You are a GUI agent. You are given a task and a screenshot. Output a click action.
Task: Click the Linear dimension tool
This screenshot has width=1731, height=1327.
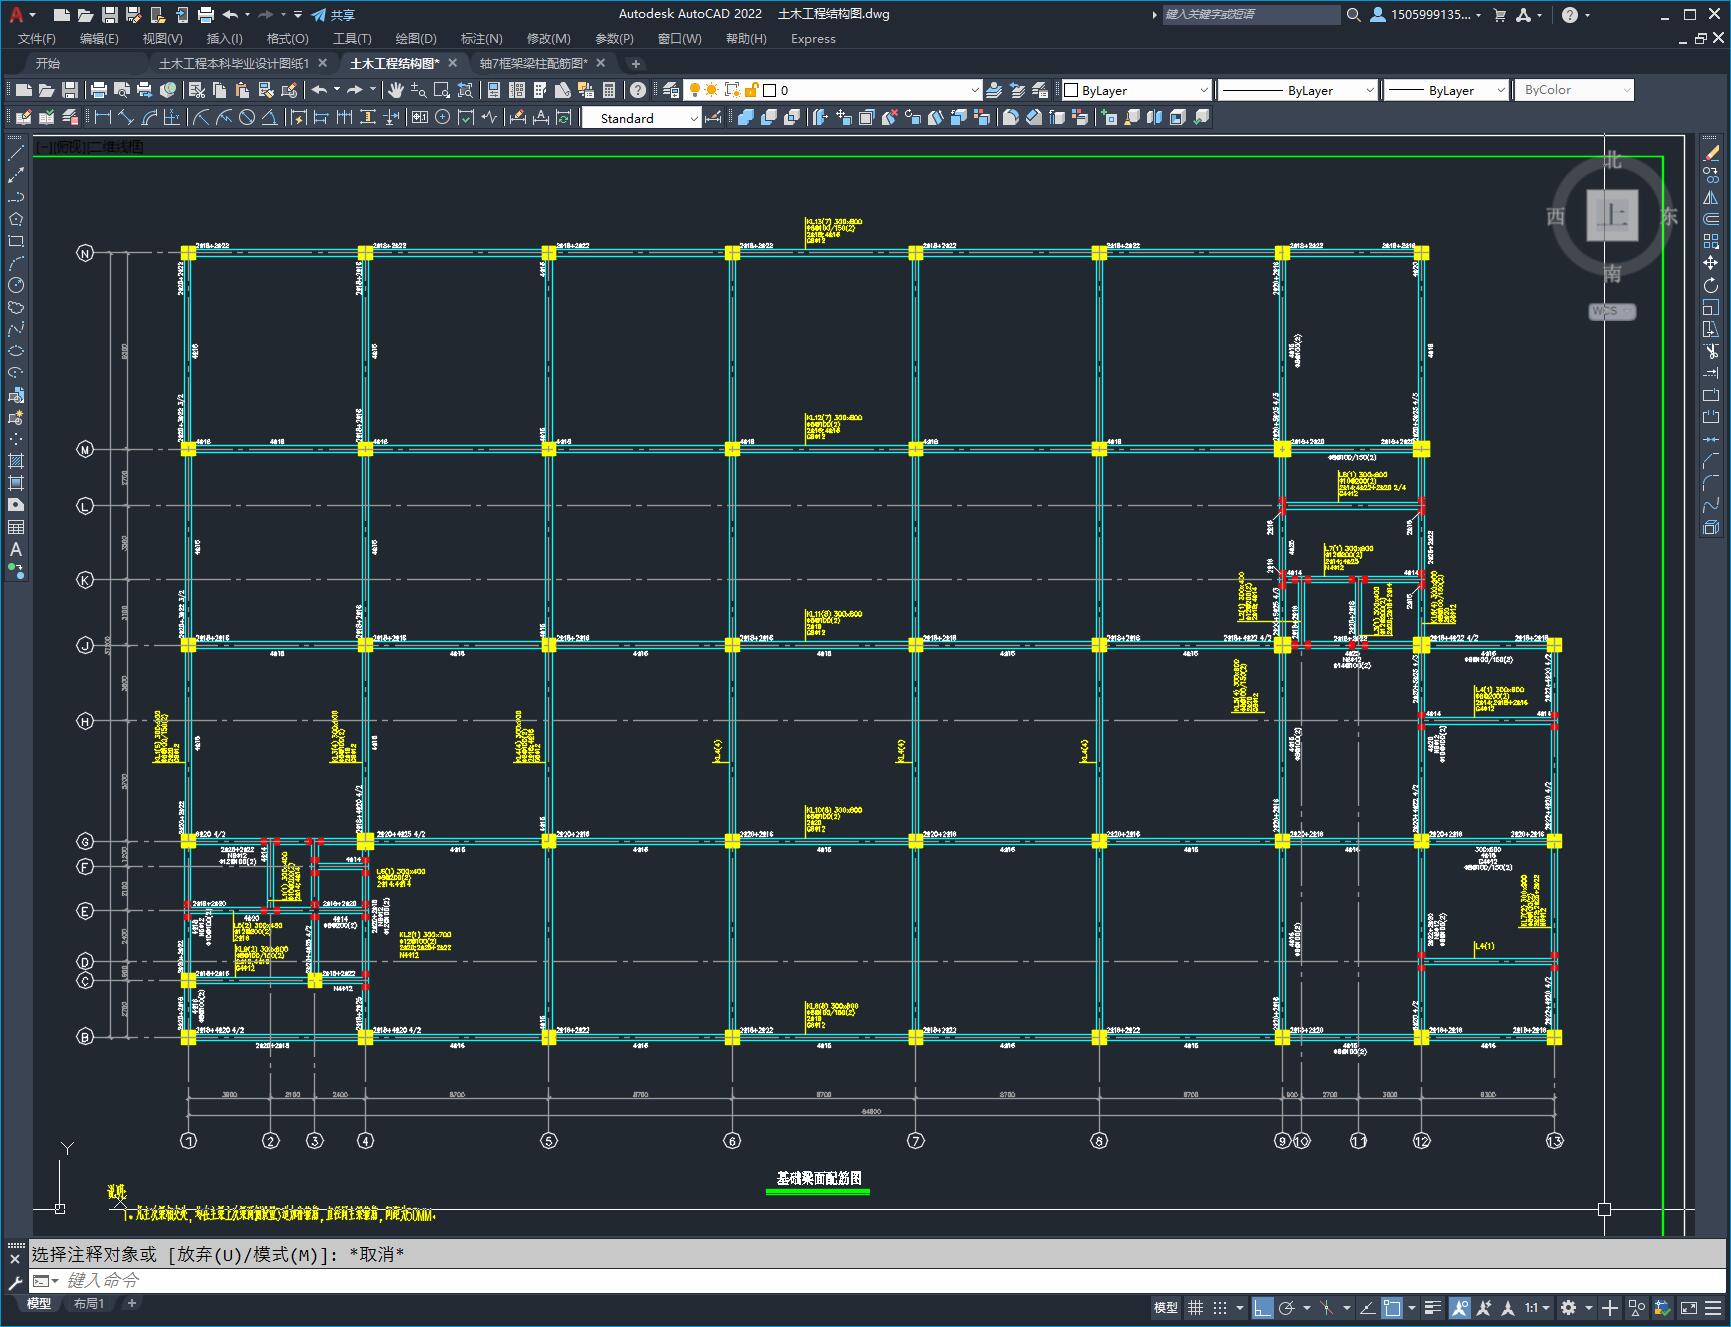click(x=102, y=117)
